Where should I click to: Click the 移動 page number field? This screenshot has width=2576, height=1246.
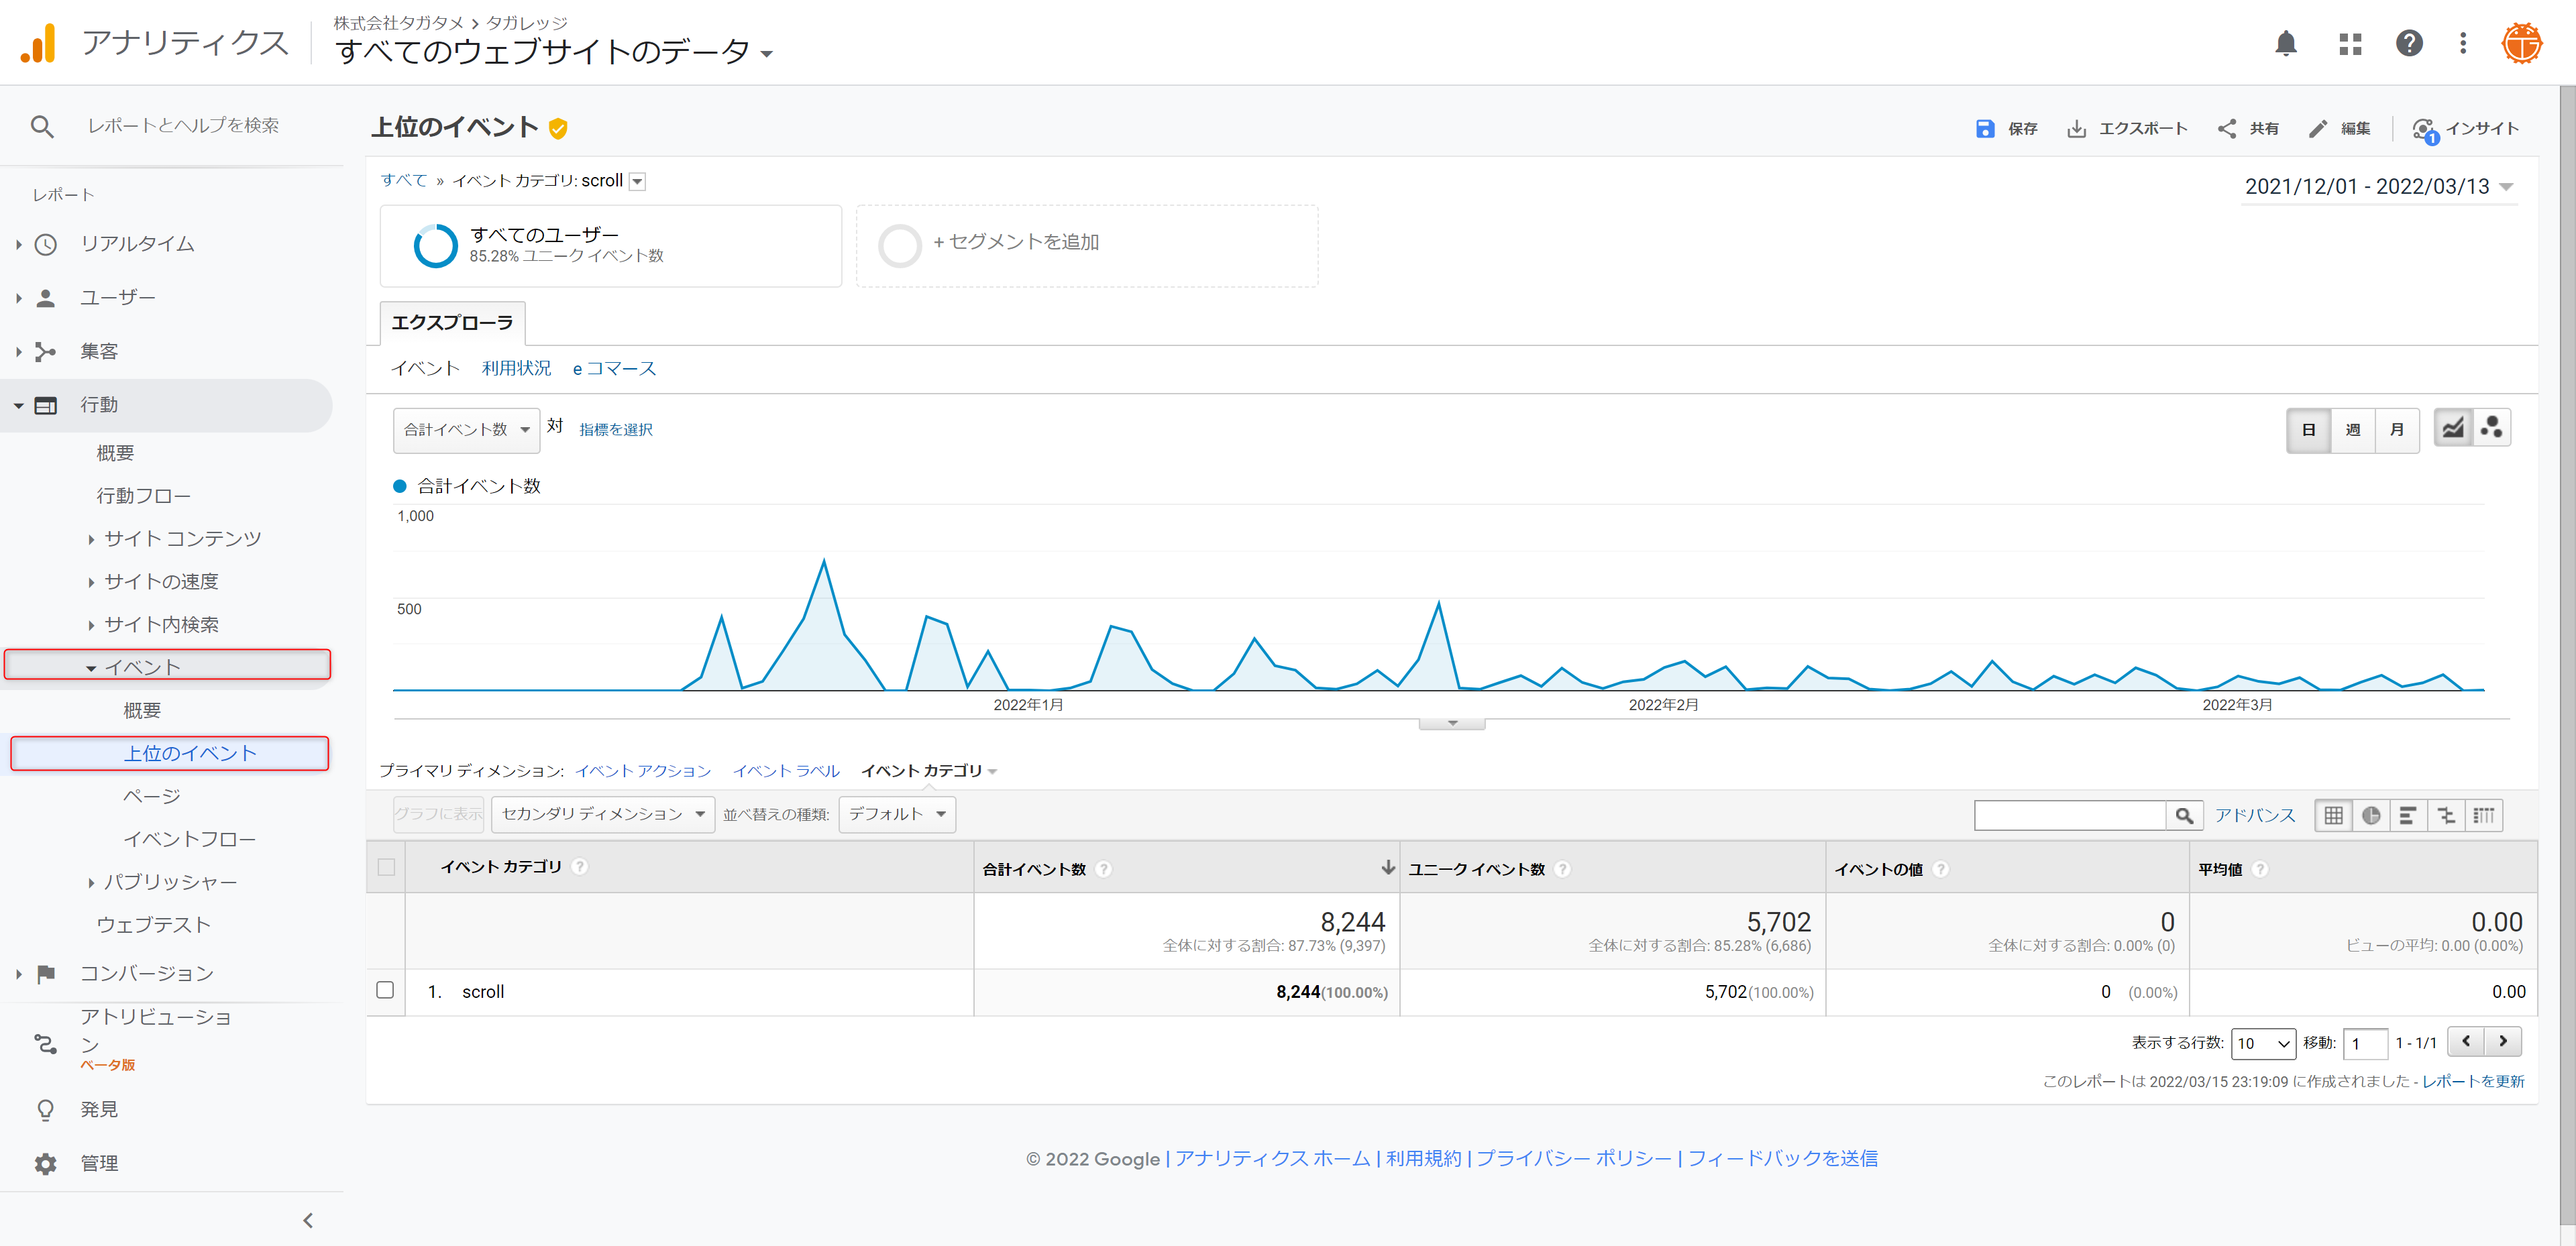pyautogui.click(x=2365, y=1043)
